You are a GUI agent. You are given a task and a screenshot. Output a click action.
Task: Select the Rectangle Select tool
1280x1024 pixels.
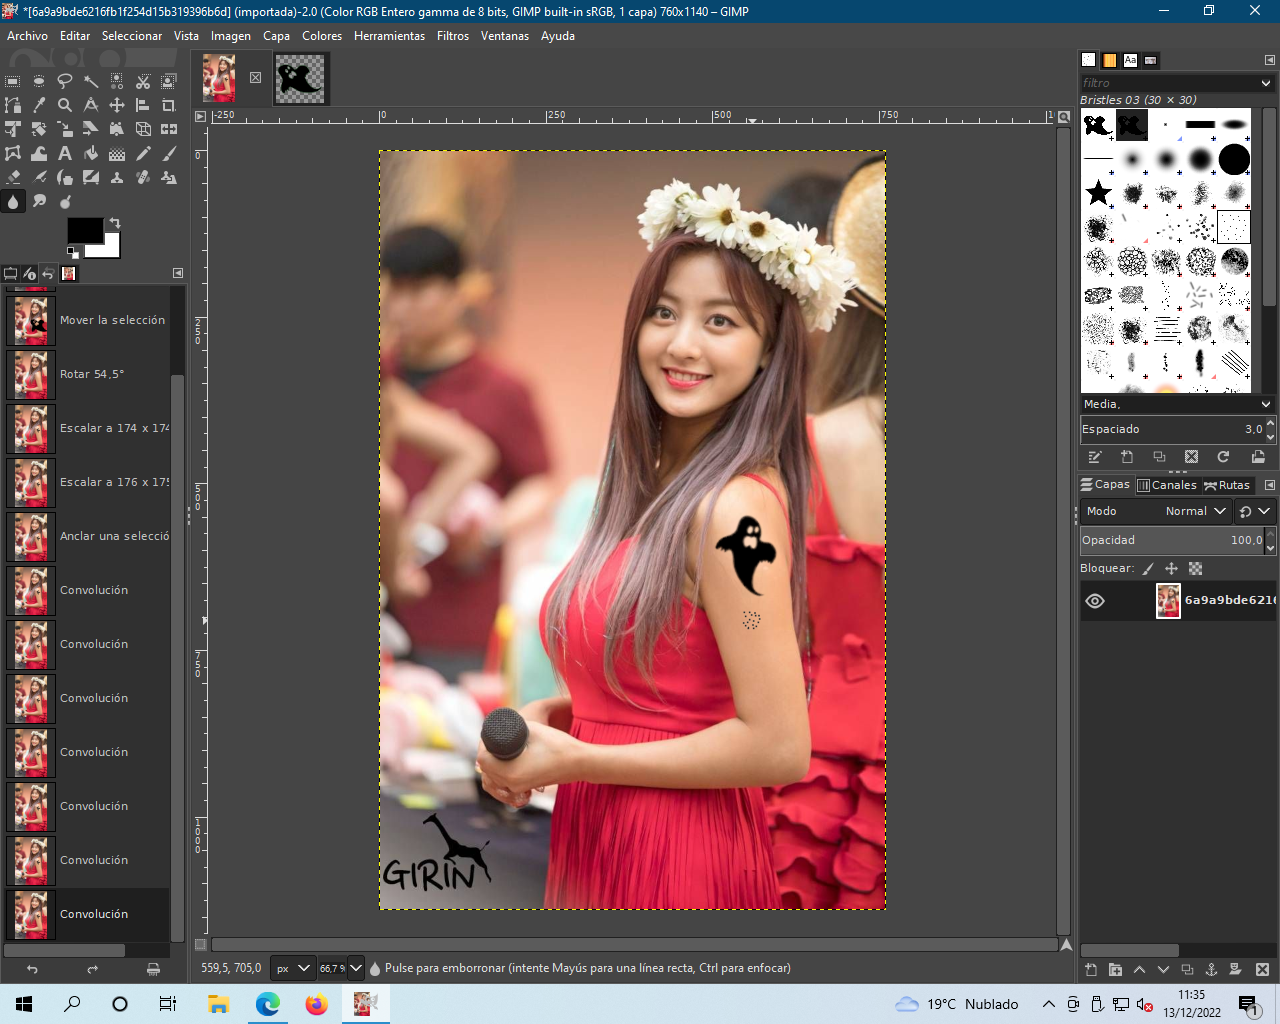pyautogui.click(x=13, y=81)
